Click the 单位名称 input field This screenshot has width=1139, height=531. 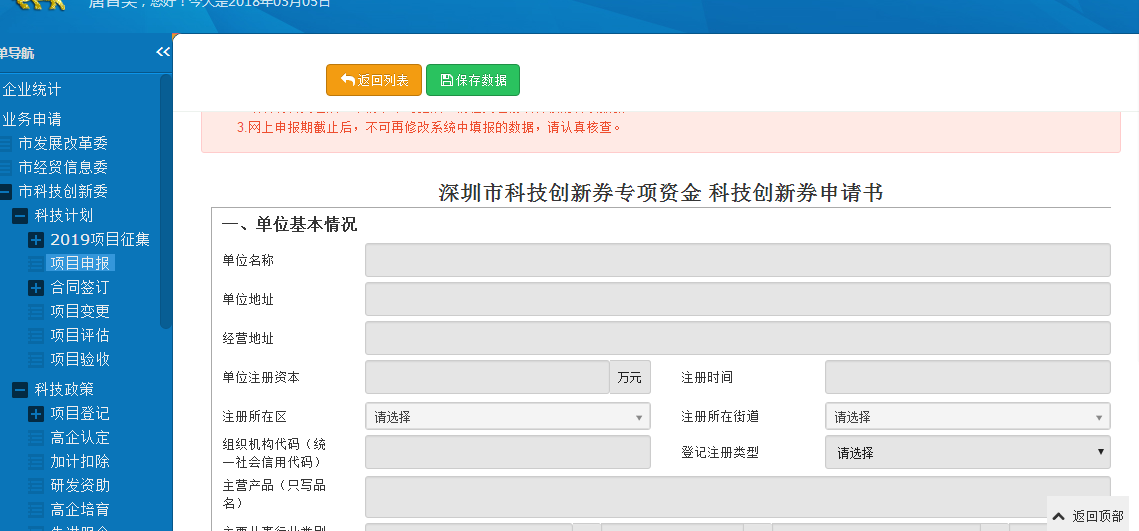pos(737,260)
